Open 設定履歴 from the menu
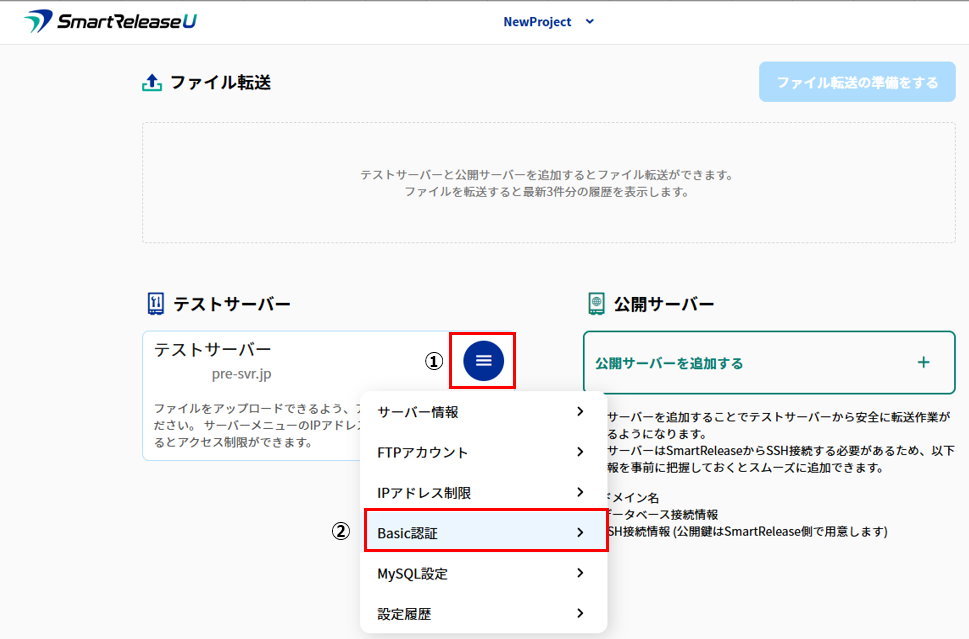Viewport: 969px width, 639px height. [x=404, y=614]
